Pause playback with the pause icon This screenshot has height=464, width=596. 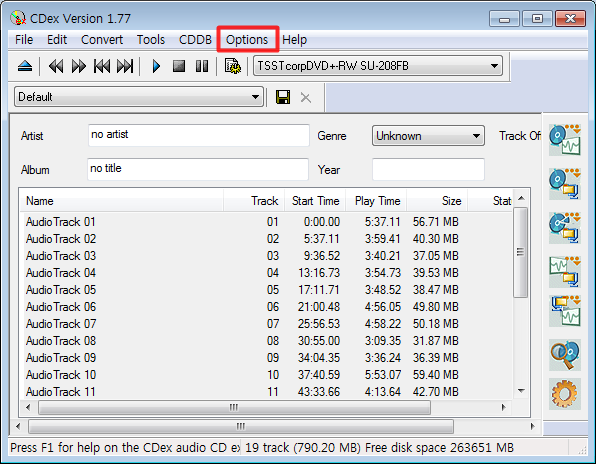(202, 67)
